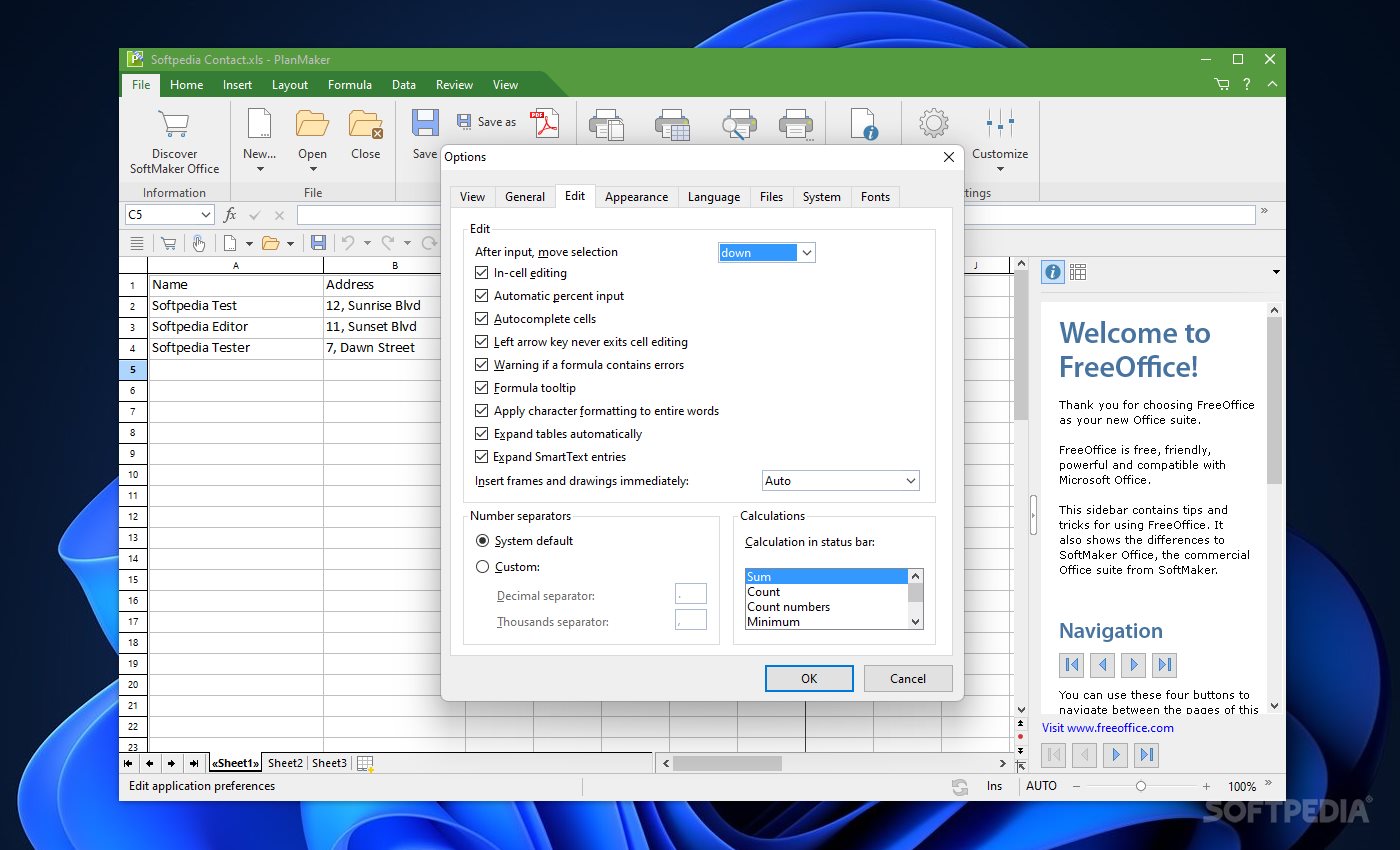Click the shopping cart icon in title ribbon
This screenshot has width=1400, height=850.
pyautogui.click(x=1222, y=85)
